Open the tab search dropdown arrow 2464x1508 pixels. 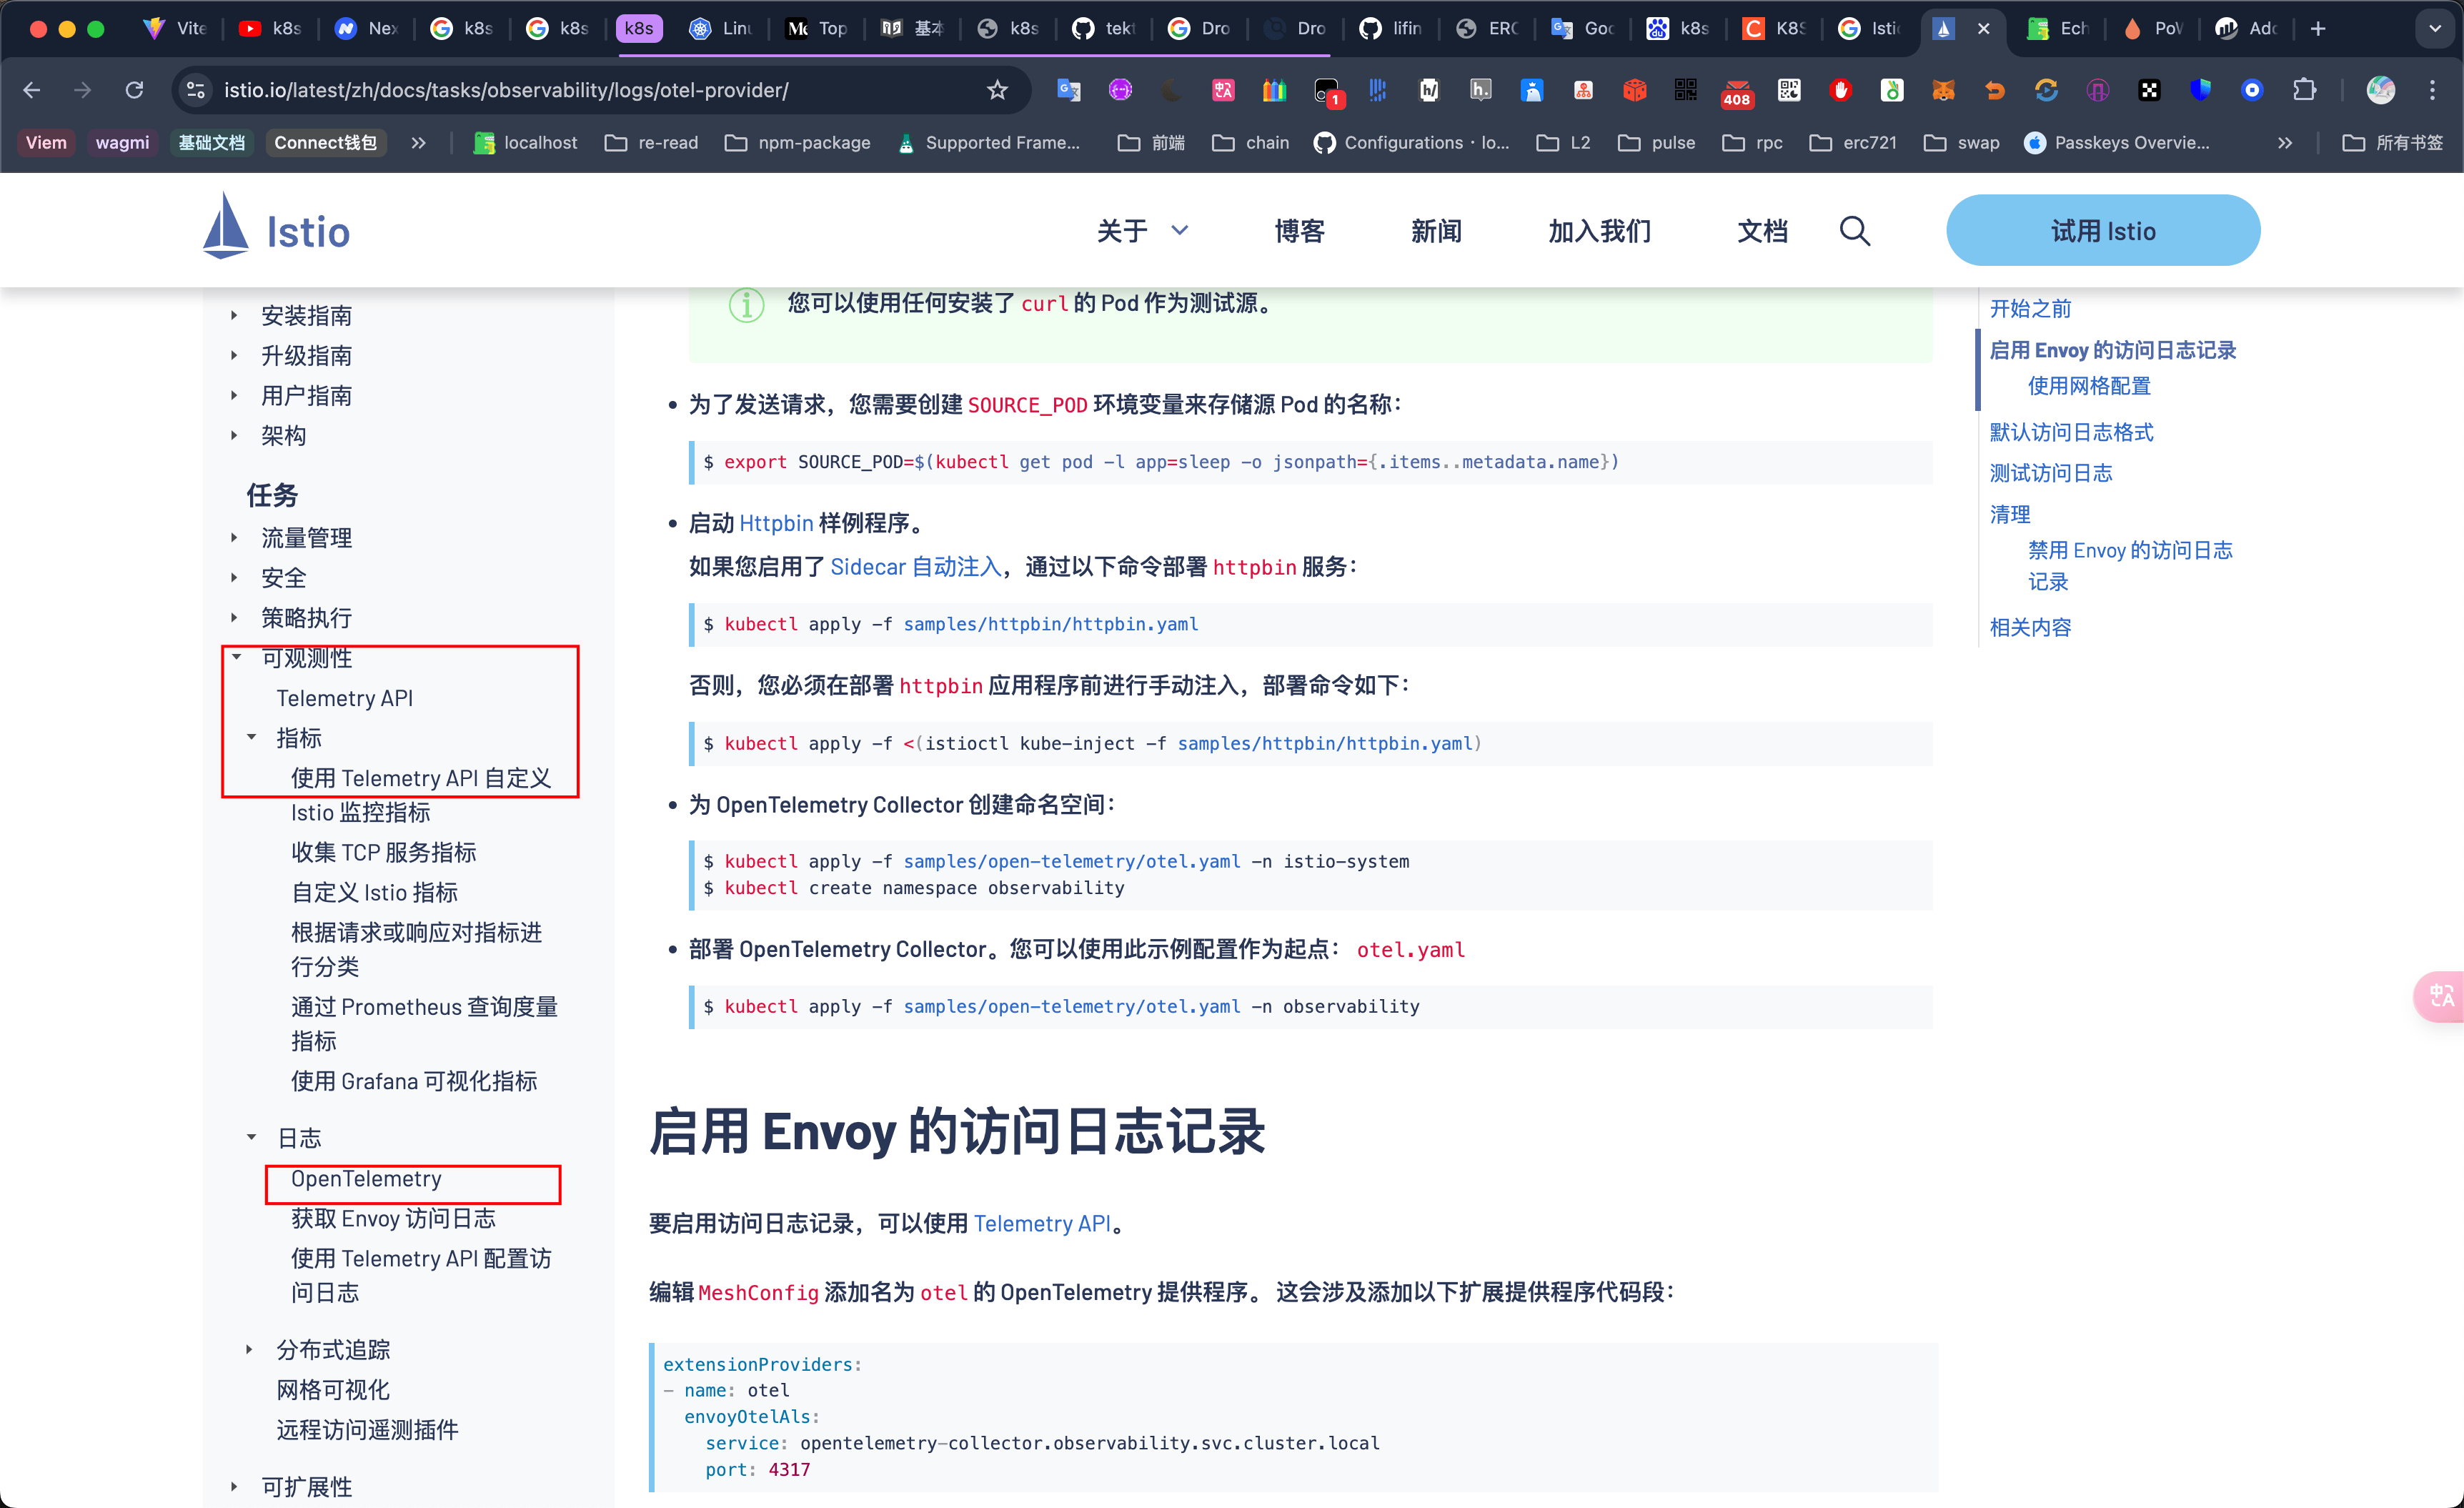click(x=2435, y=29)
